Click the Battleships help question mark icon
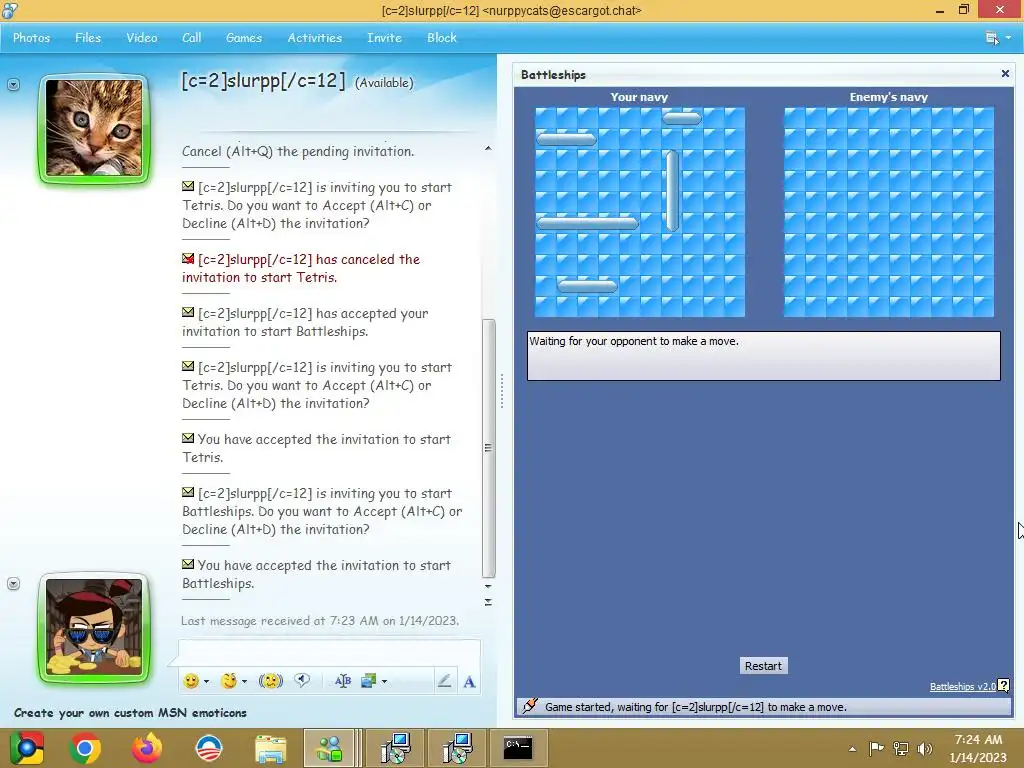1024x768 pixels. (x=1004, y=685)
